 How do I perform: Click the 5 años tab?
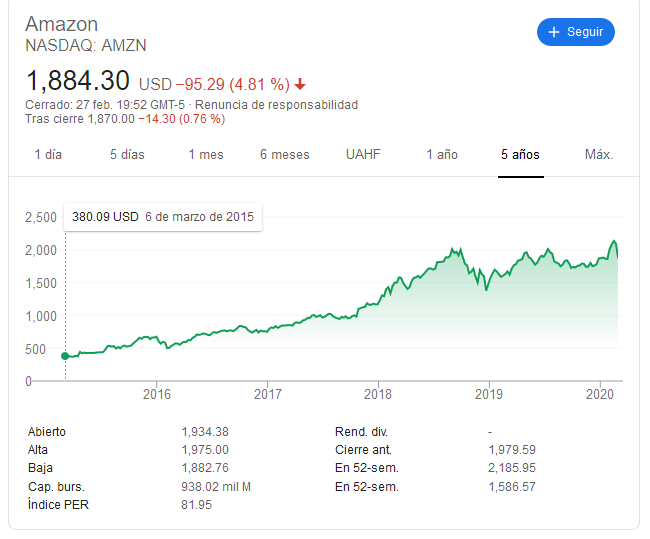point(521,155)
